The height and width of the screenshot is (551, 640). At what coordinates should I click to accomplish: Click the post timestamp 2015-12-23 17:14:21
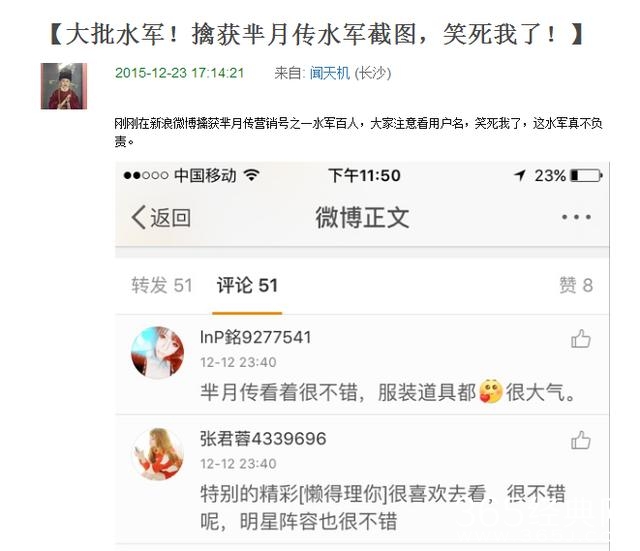180,73
